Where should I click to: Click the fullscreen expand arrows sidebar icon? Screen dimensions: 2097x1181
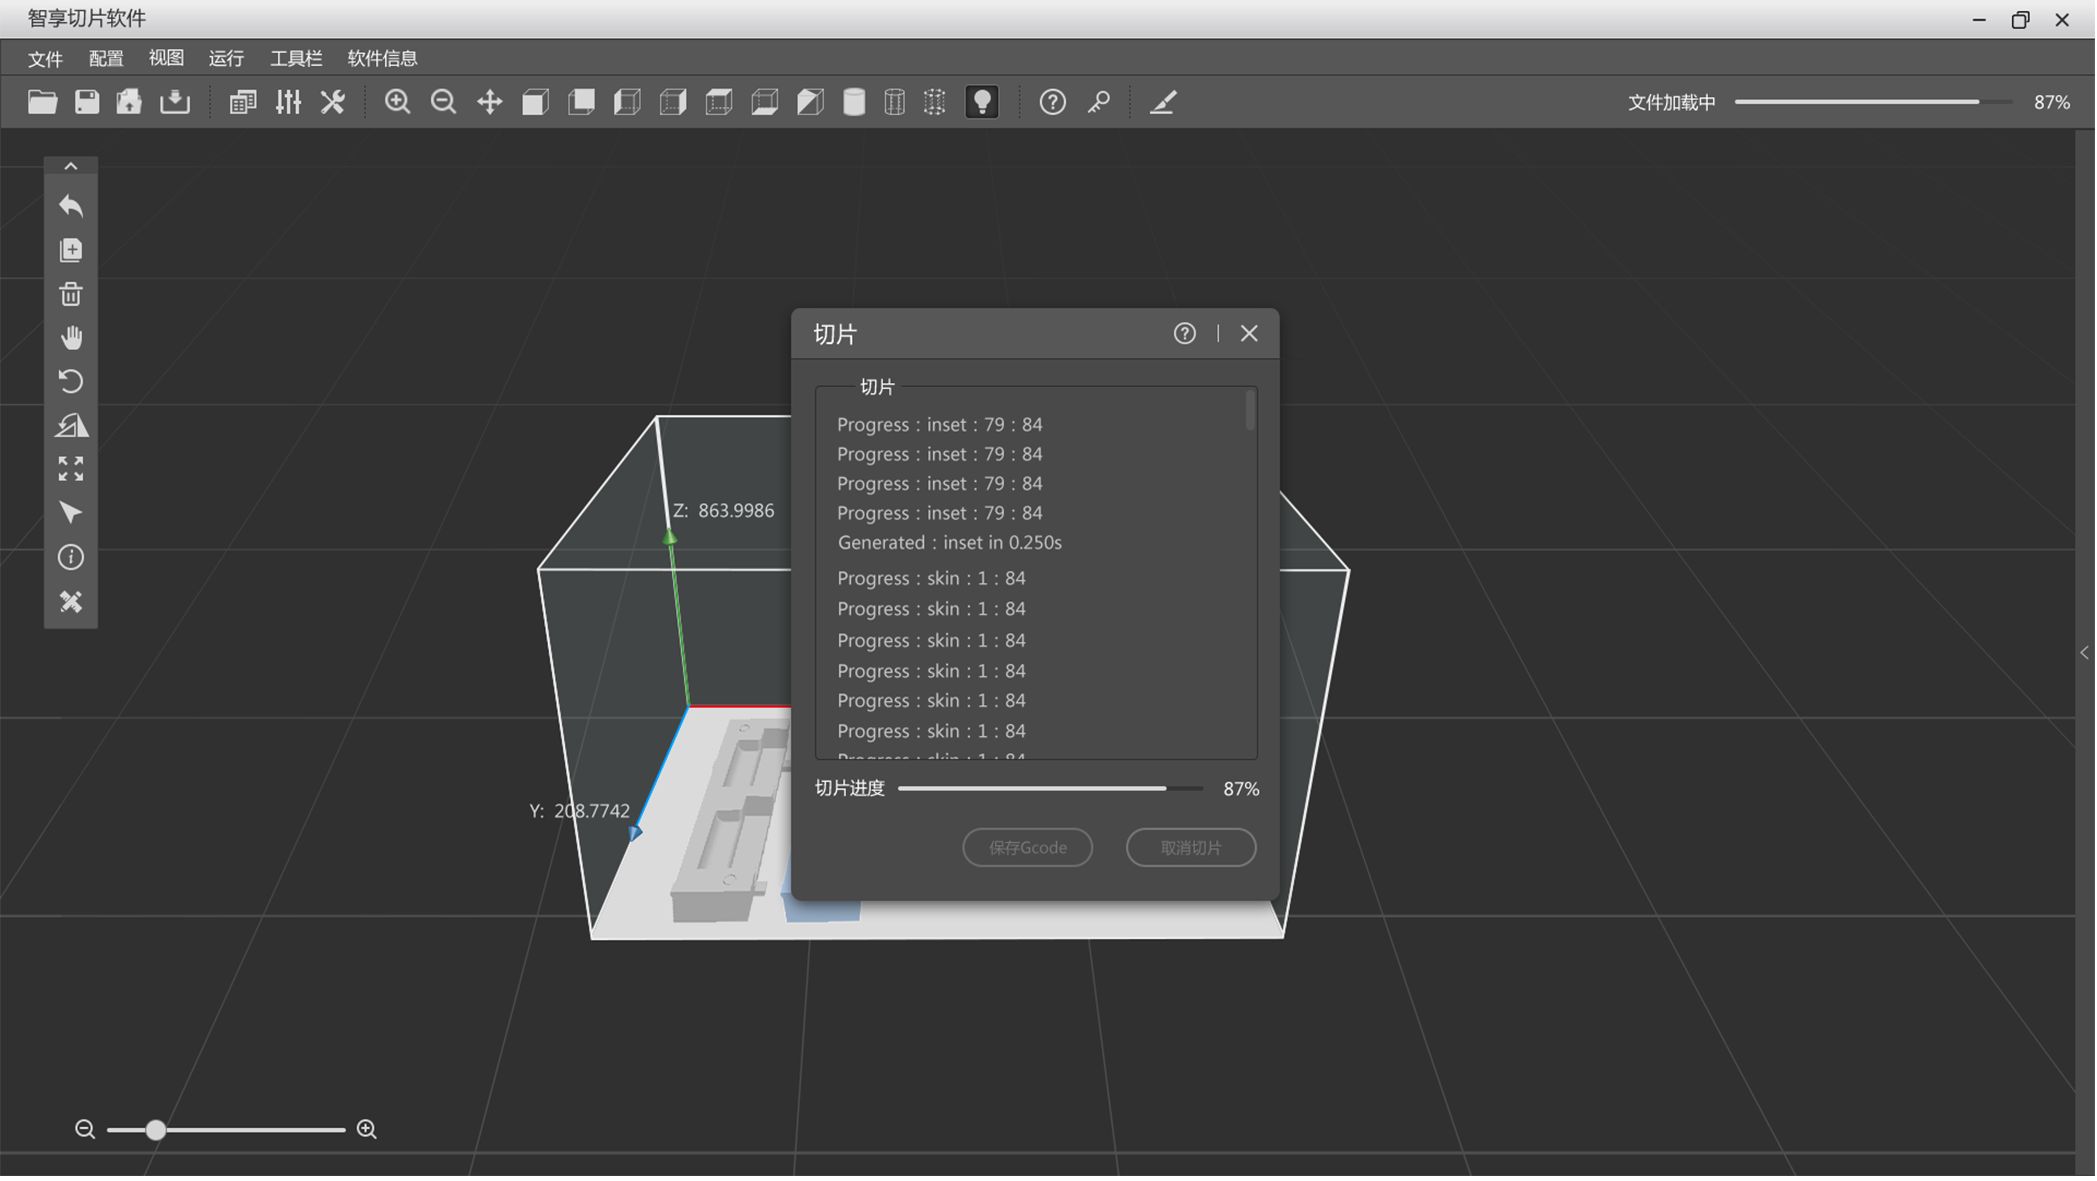70,469
